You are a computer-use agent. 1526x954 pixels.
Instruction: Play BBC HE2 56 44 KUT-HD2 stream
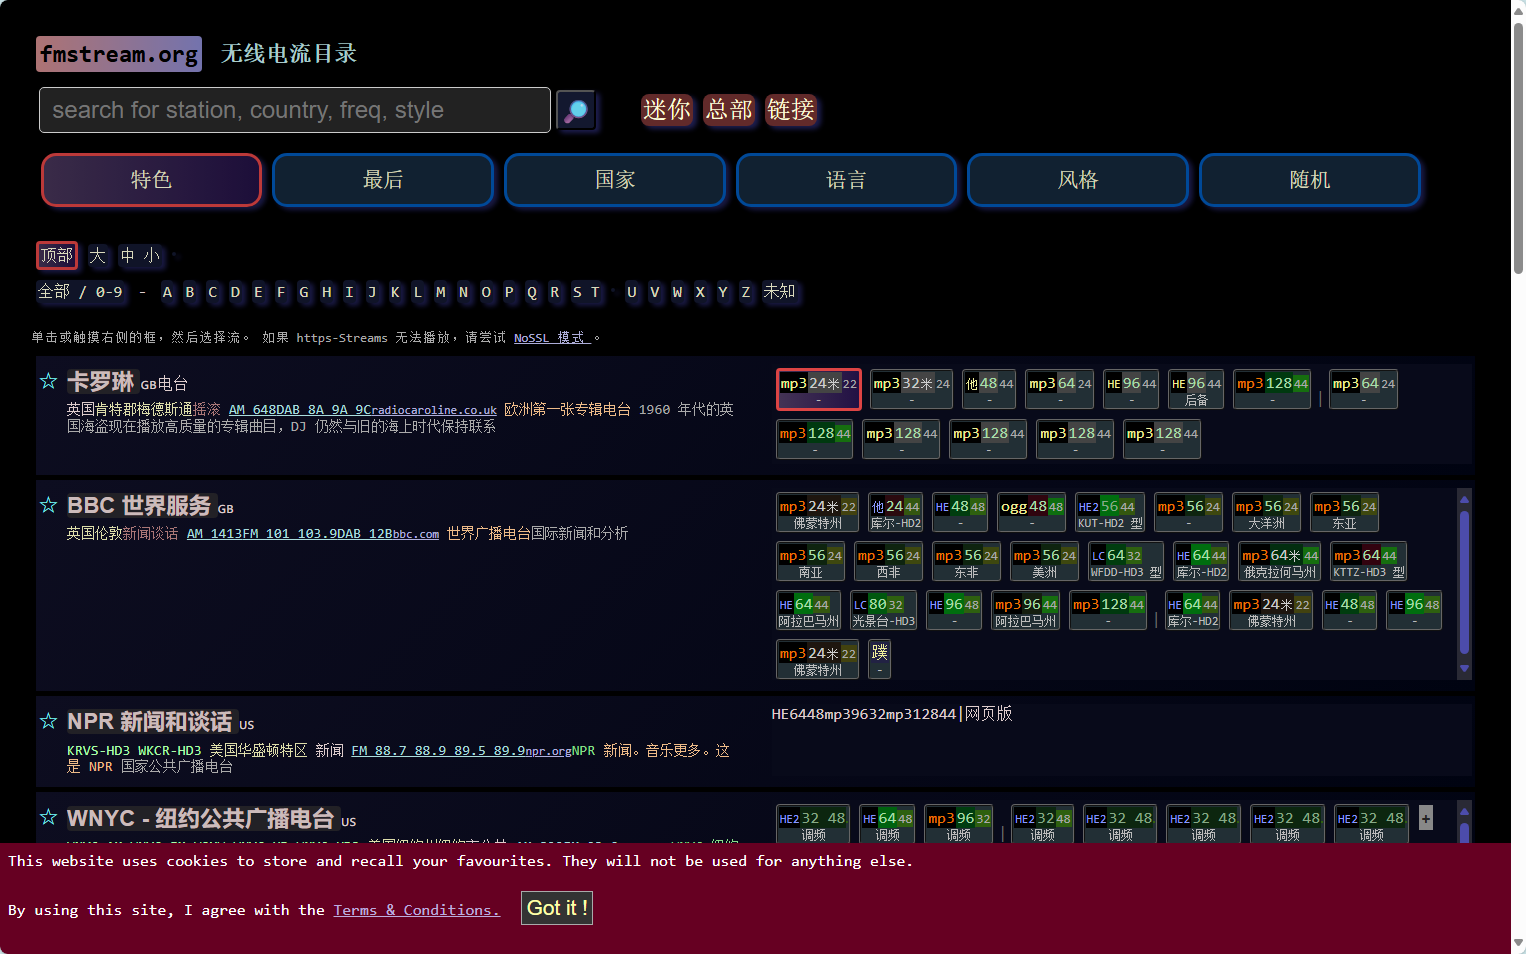(1110, 512)
